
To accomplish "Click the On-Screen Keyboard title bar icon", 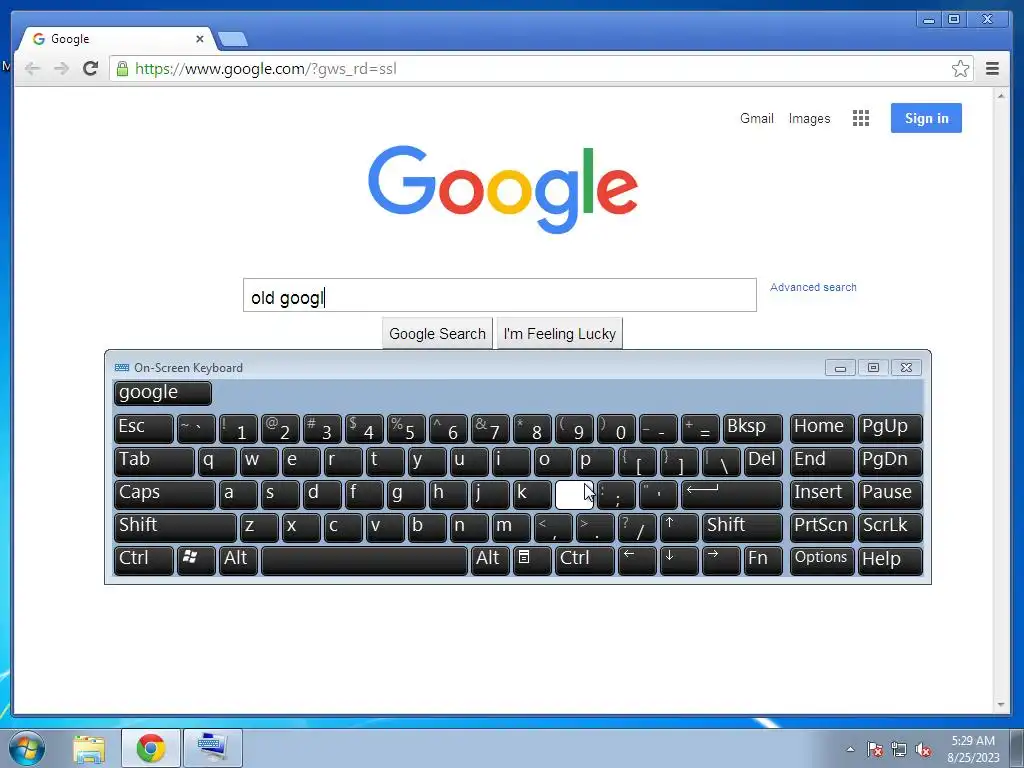I will 121,368.
